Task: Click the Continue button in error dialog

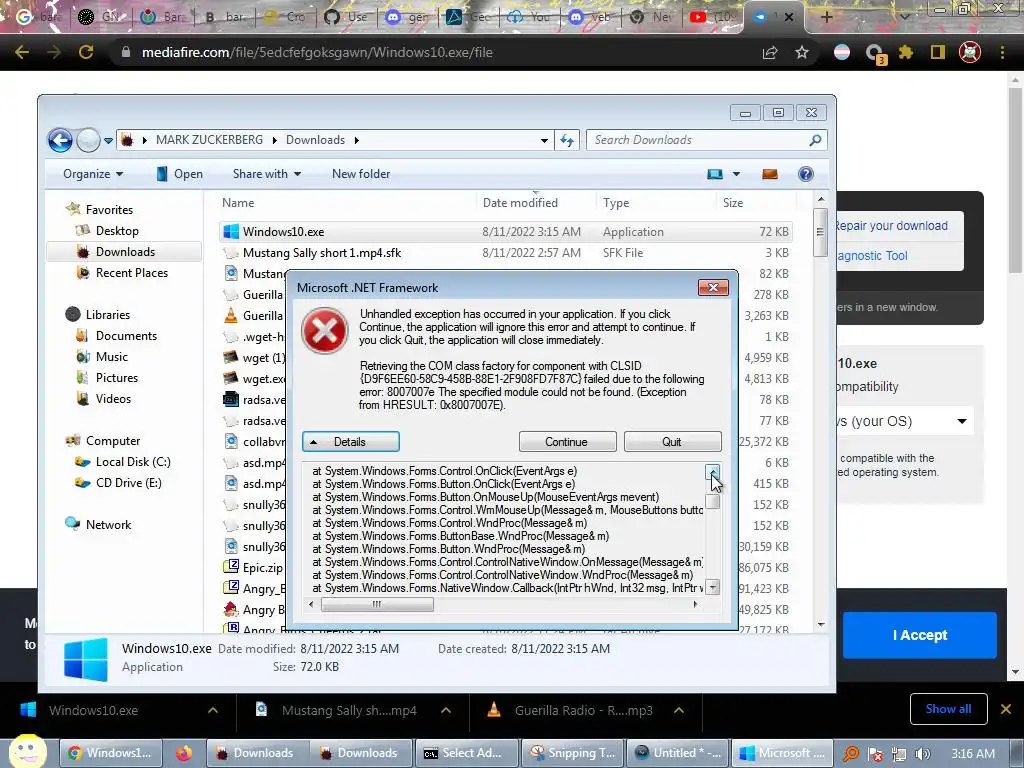Action: (x=567, y=441)
